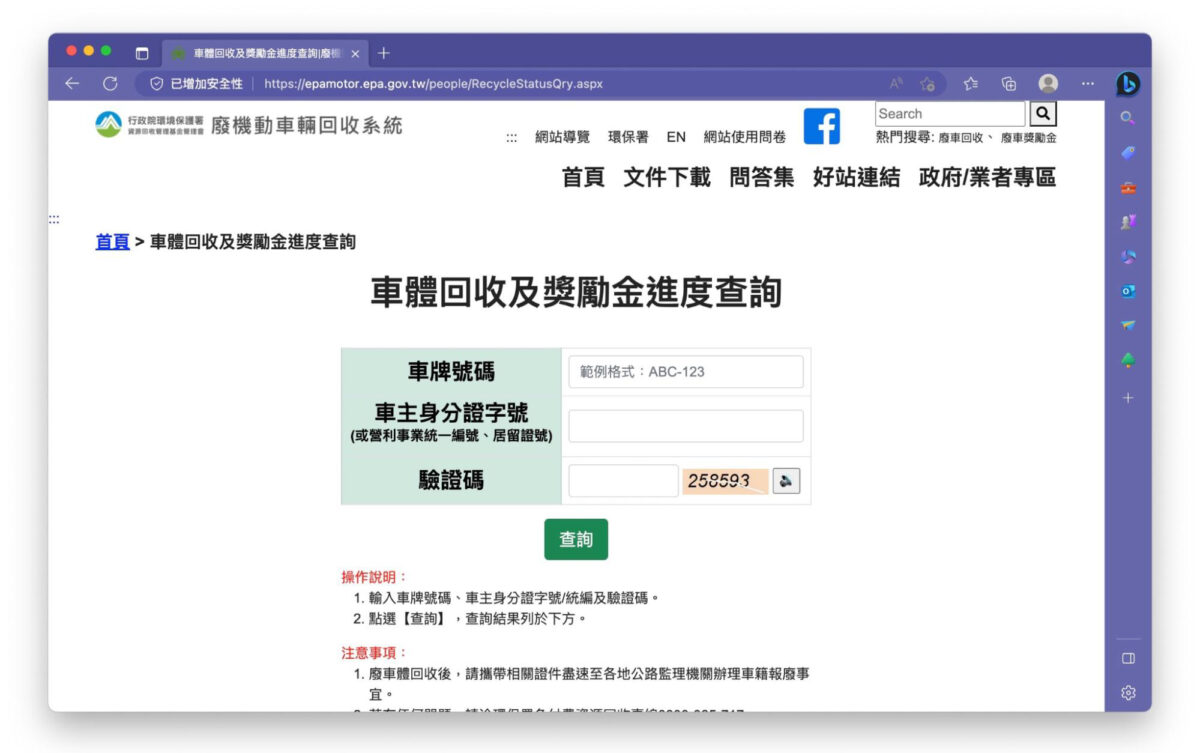Open the sidebar paper plane Drop icon
Image resolution: width=1200 pixels, height=753 pixels.
pos(1128,325)
